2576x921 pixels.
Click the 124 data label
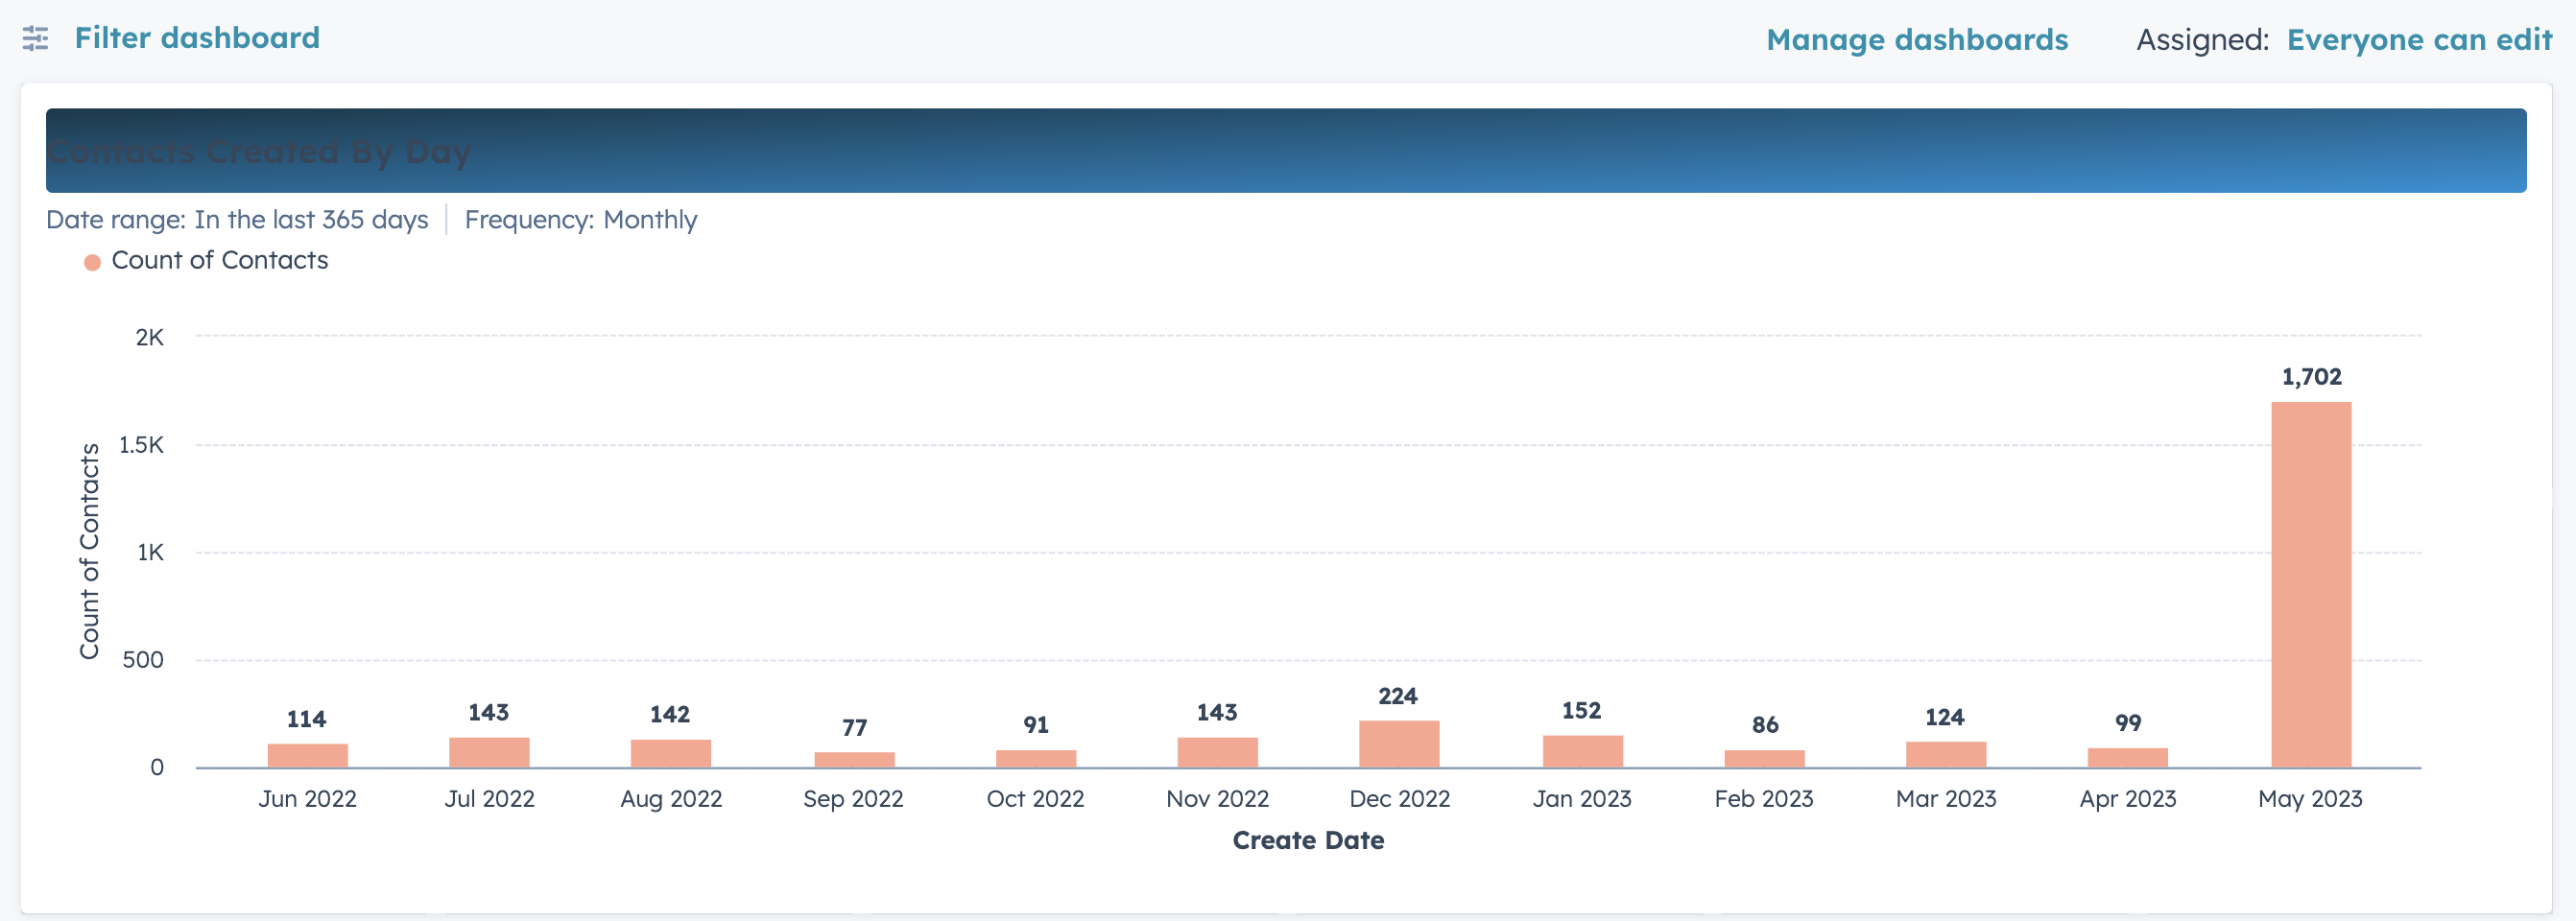(1945, 717)
